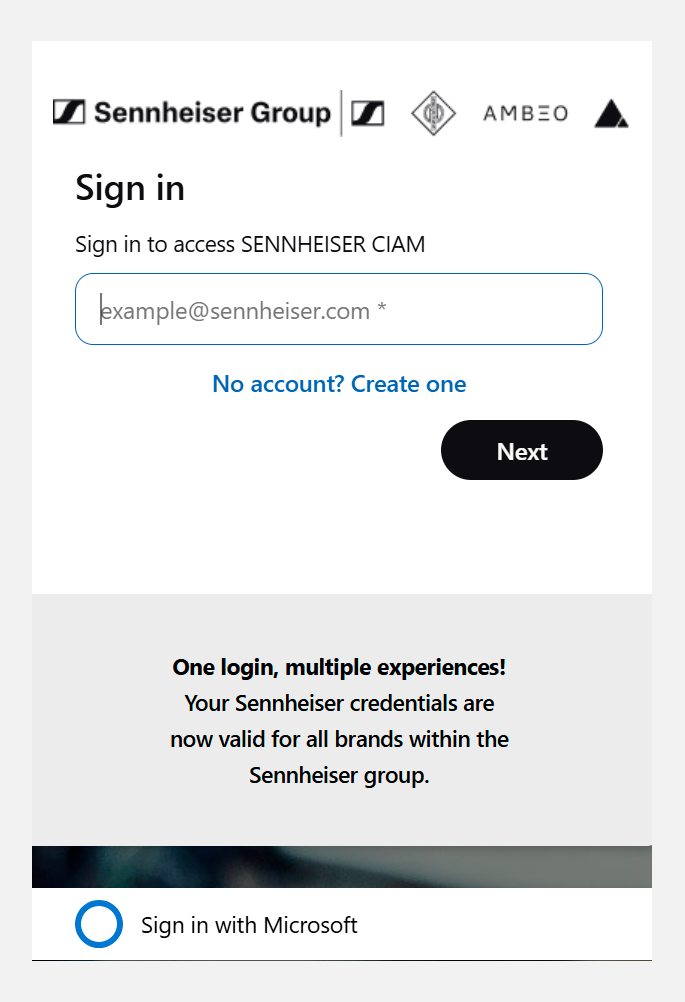This screenshot has height=1002, width=685.
Task: Select the Neumann diamond logo
Action: [x=433, y=113]
